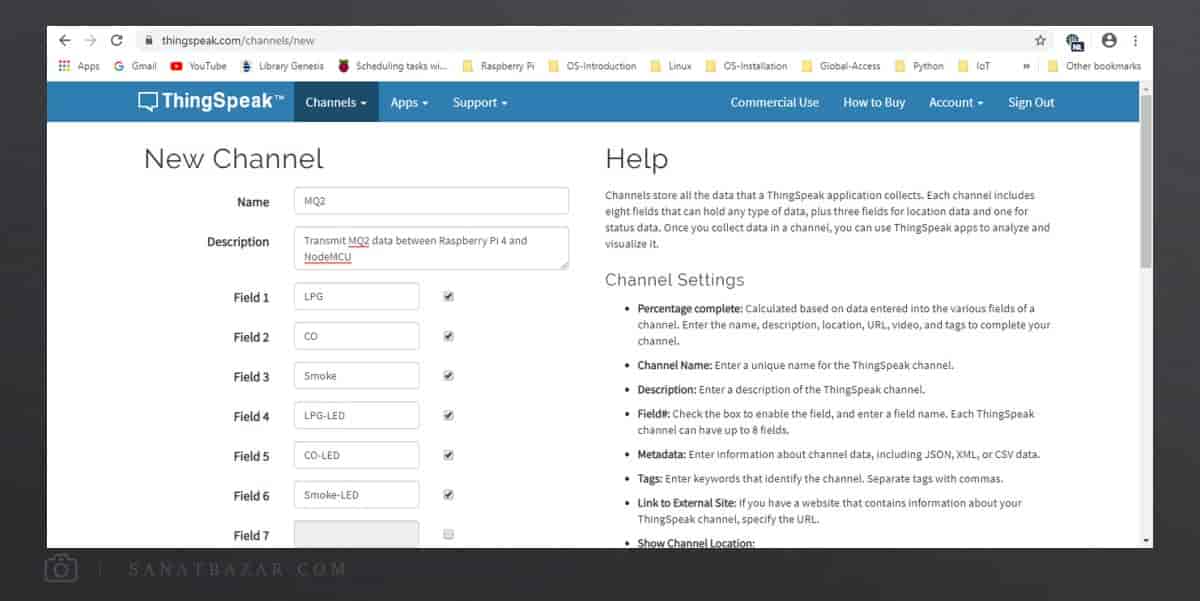1200x601 pixels.
Task: Bookmark this page with the star icon
Action: pyautogui.click(x=1040, y=41)
